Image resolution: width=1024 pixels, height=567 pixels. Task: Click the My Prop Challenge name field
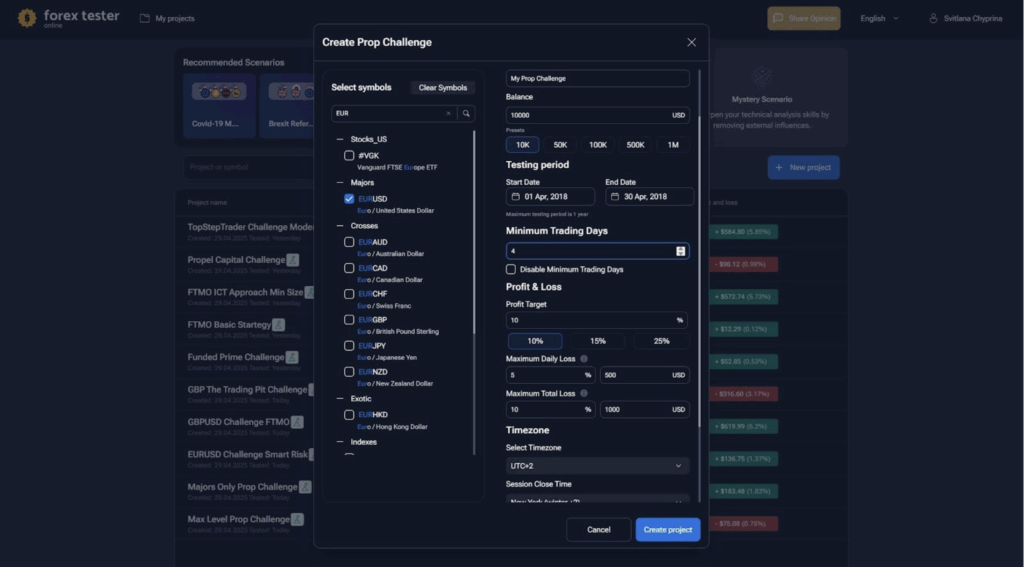(x=598, y=78)
